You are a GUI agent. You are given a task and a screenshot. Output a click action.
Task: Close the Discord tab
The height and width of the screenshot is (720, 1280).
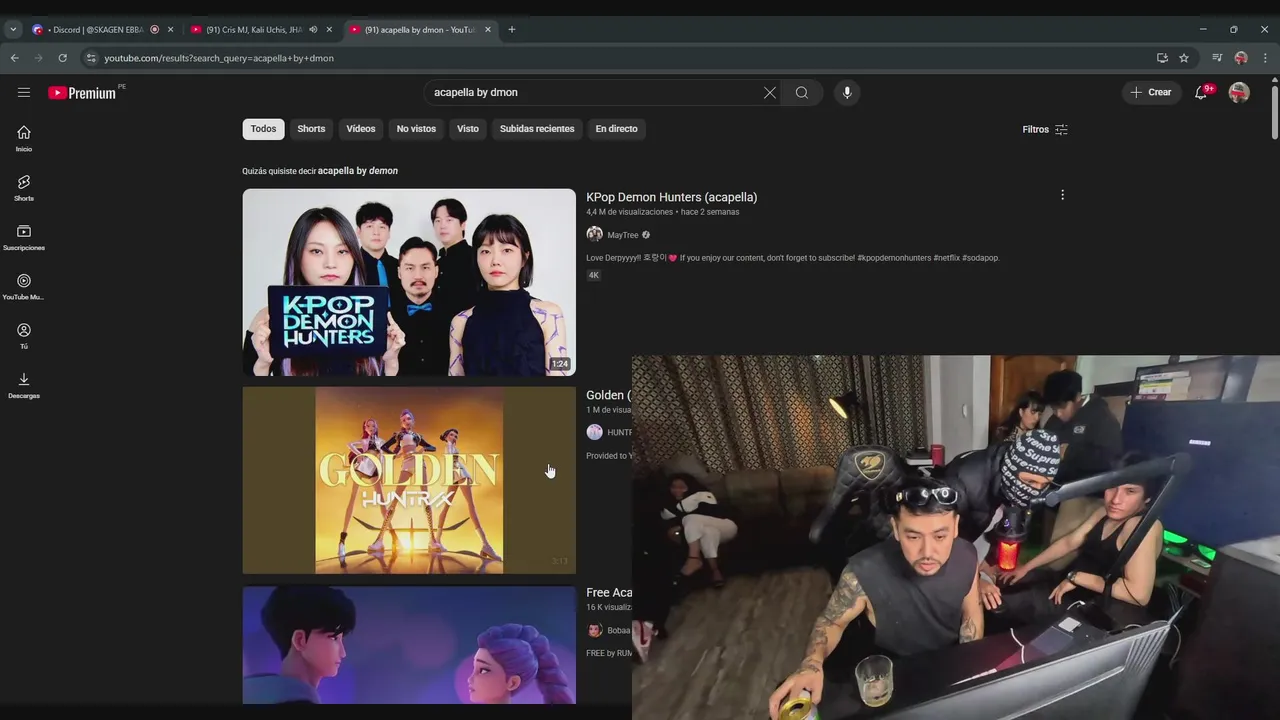(170, 30)
